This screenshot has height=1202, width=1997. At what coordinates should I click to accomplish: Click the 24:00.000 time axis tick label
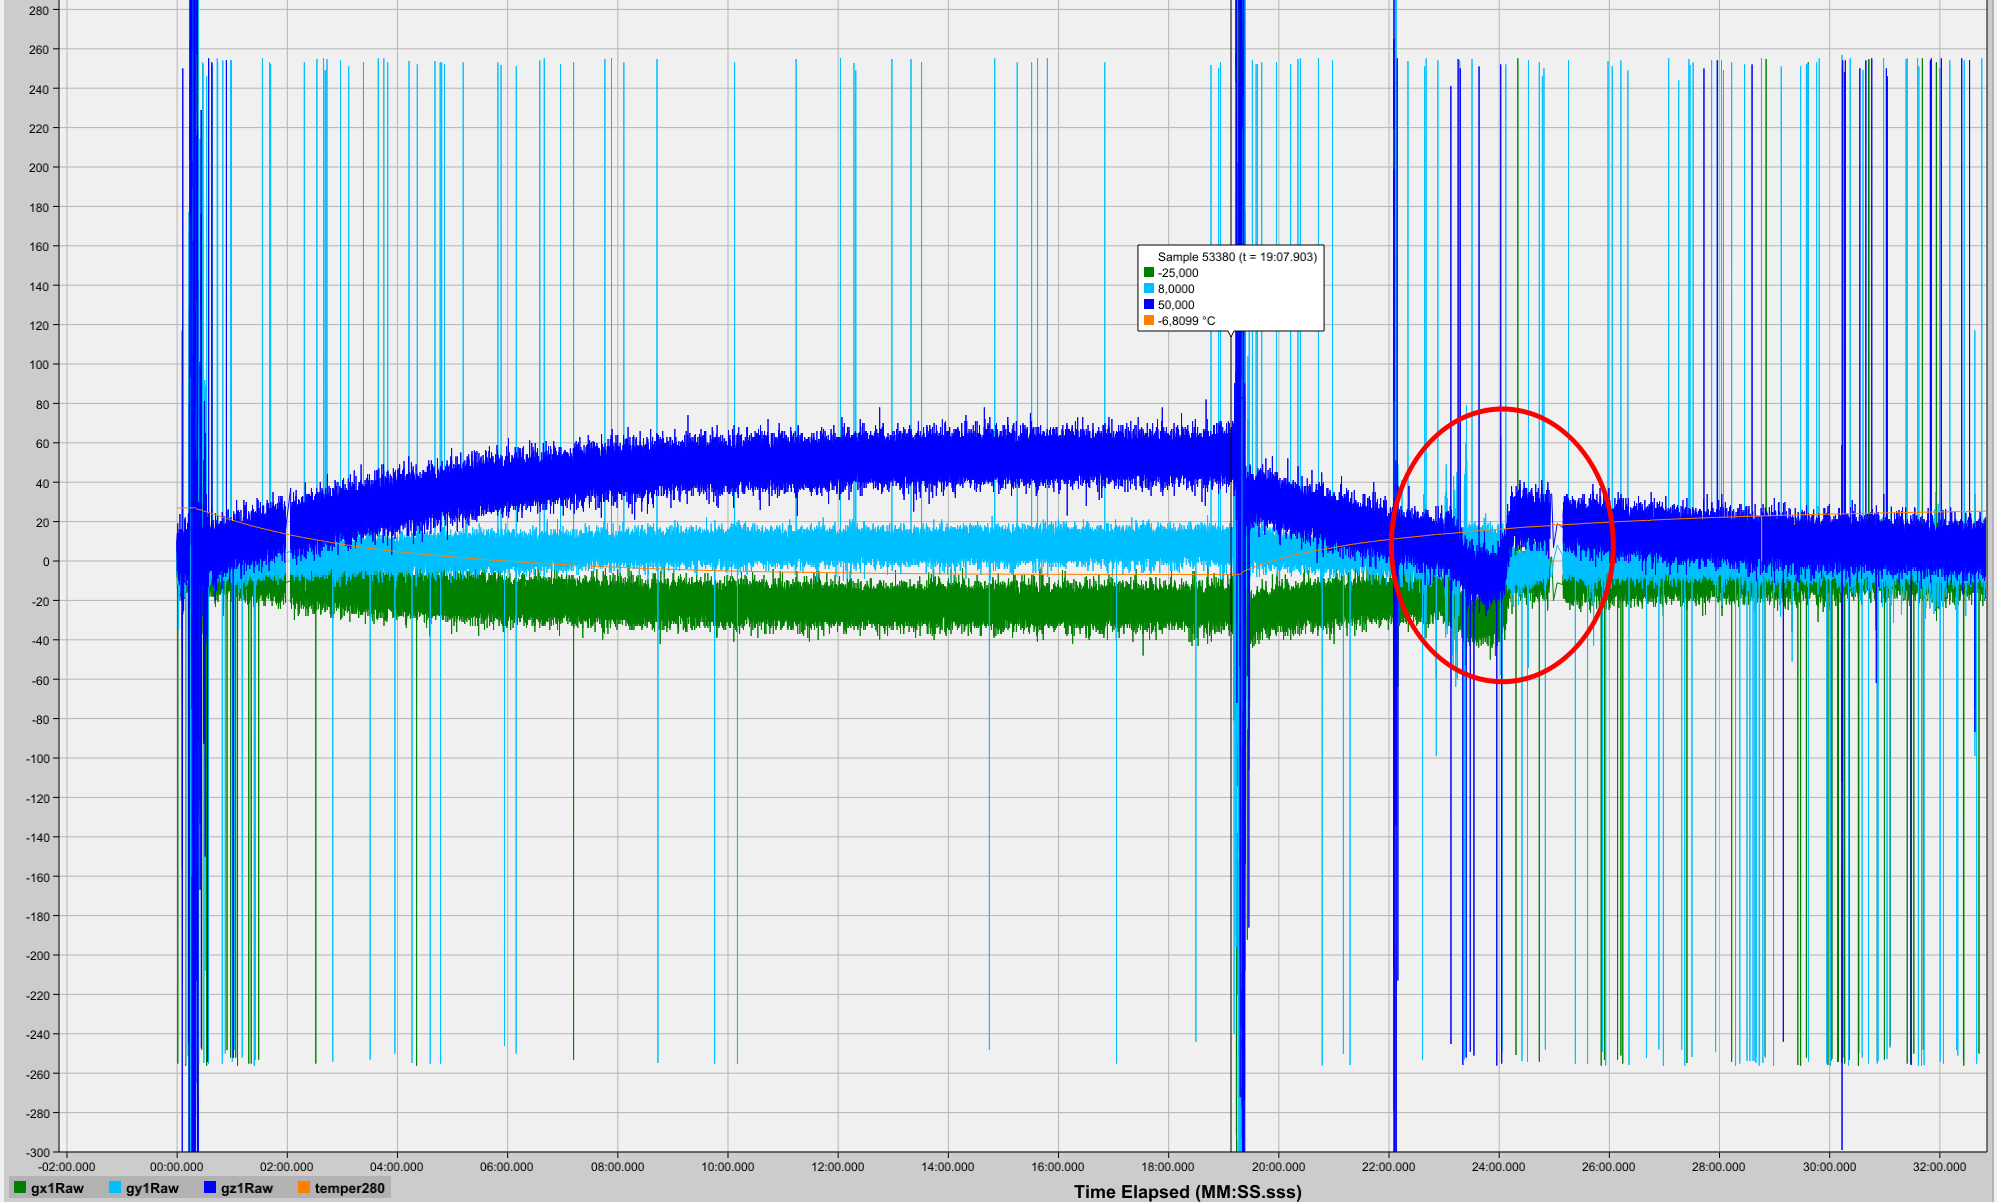tap(1498, 1166)
